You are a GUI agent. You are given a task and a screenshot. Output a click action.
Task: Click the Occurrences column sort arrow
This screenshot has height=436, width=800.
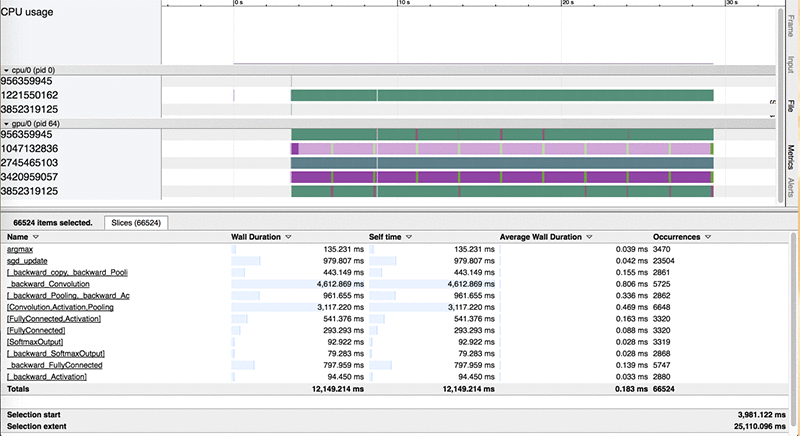(708, 237)
